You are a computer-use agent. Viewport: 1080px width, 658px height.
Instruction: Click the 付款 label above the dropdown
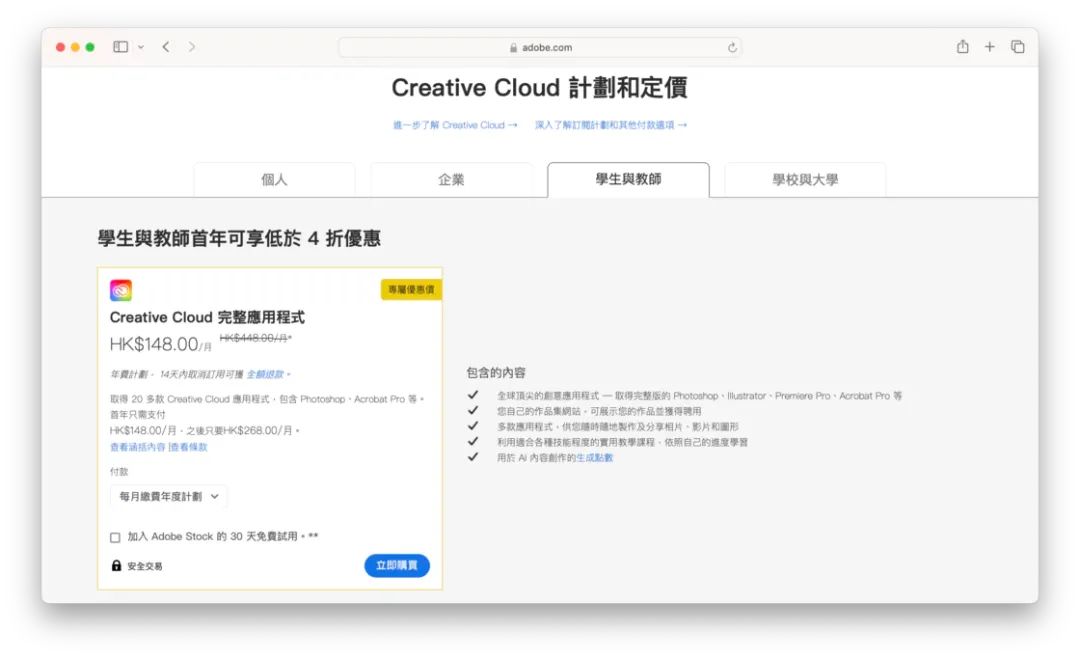point(119,472)
